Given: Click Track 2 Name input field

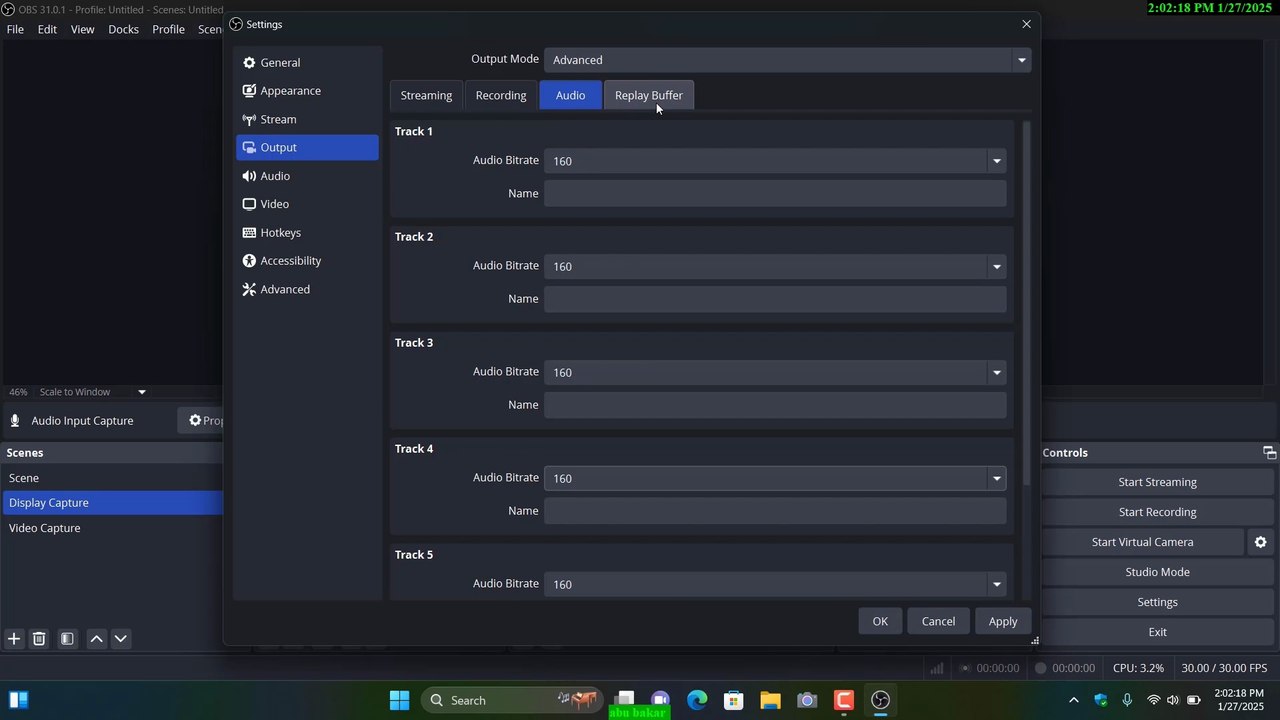Looking at the screenshot, I should coord(775,299).
